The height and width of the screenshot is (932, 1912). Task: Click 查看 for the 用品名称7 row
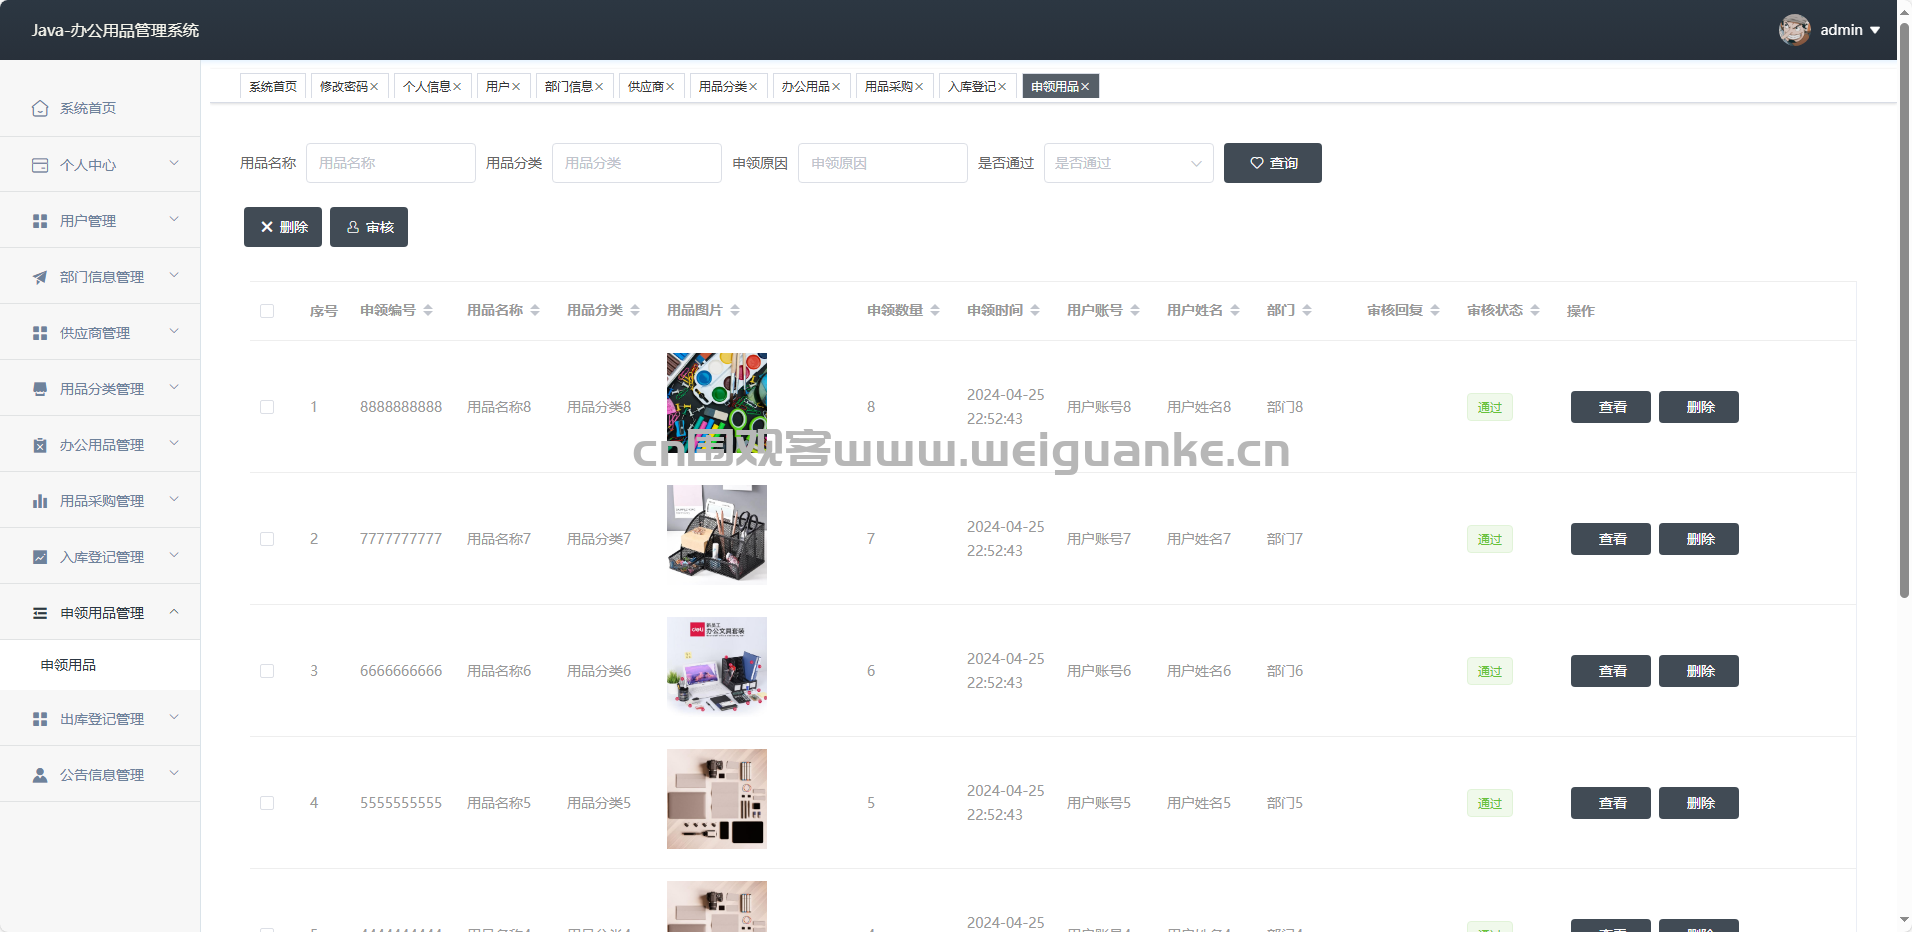coord(1610,539)
